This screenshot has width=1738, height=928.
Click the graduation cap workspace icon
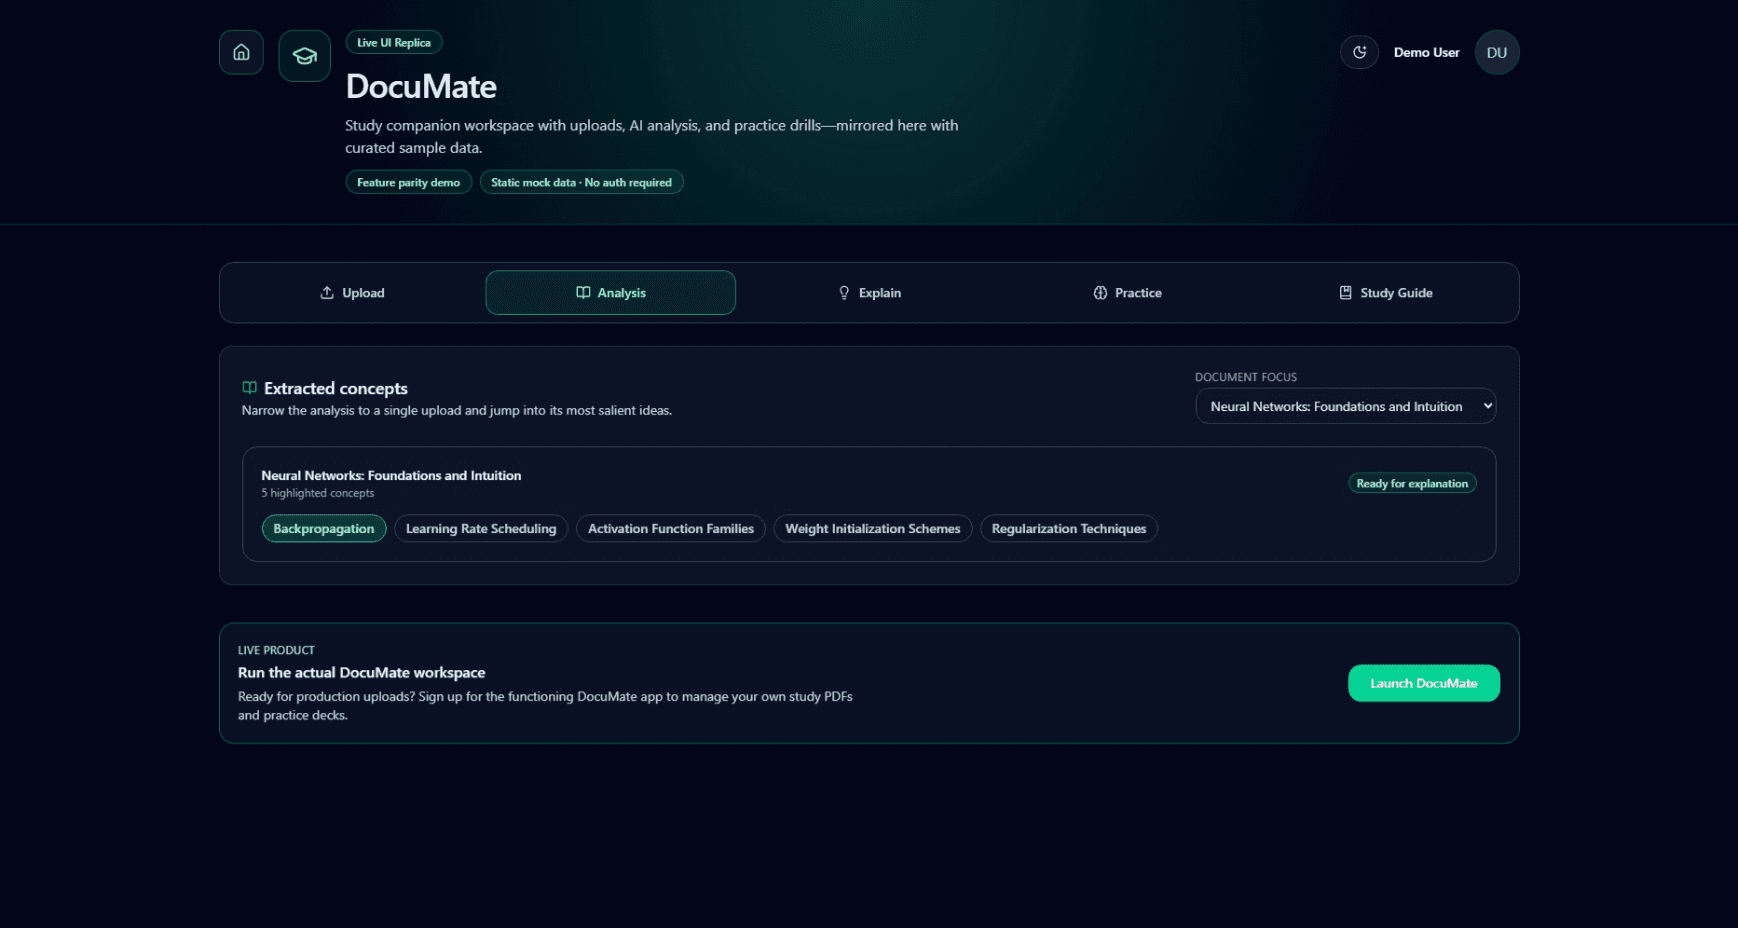[x=304, y=55]
